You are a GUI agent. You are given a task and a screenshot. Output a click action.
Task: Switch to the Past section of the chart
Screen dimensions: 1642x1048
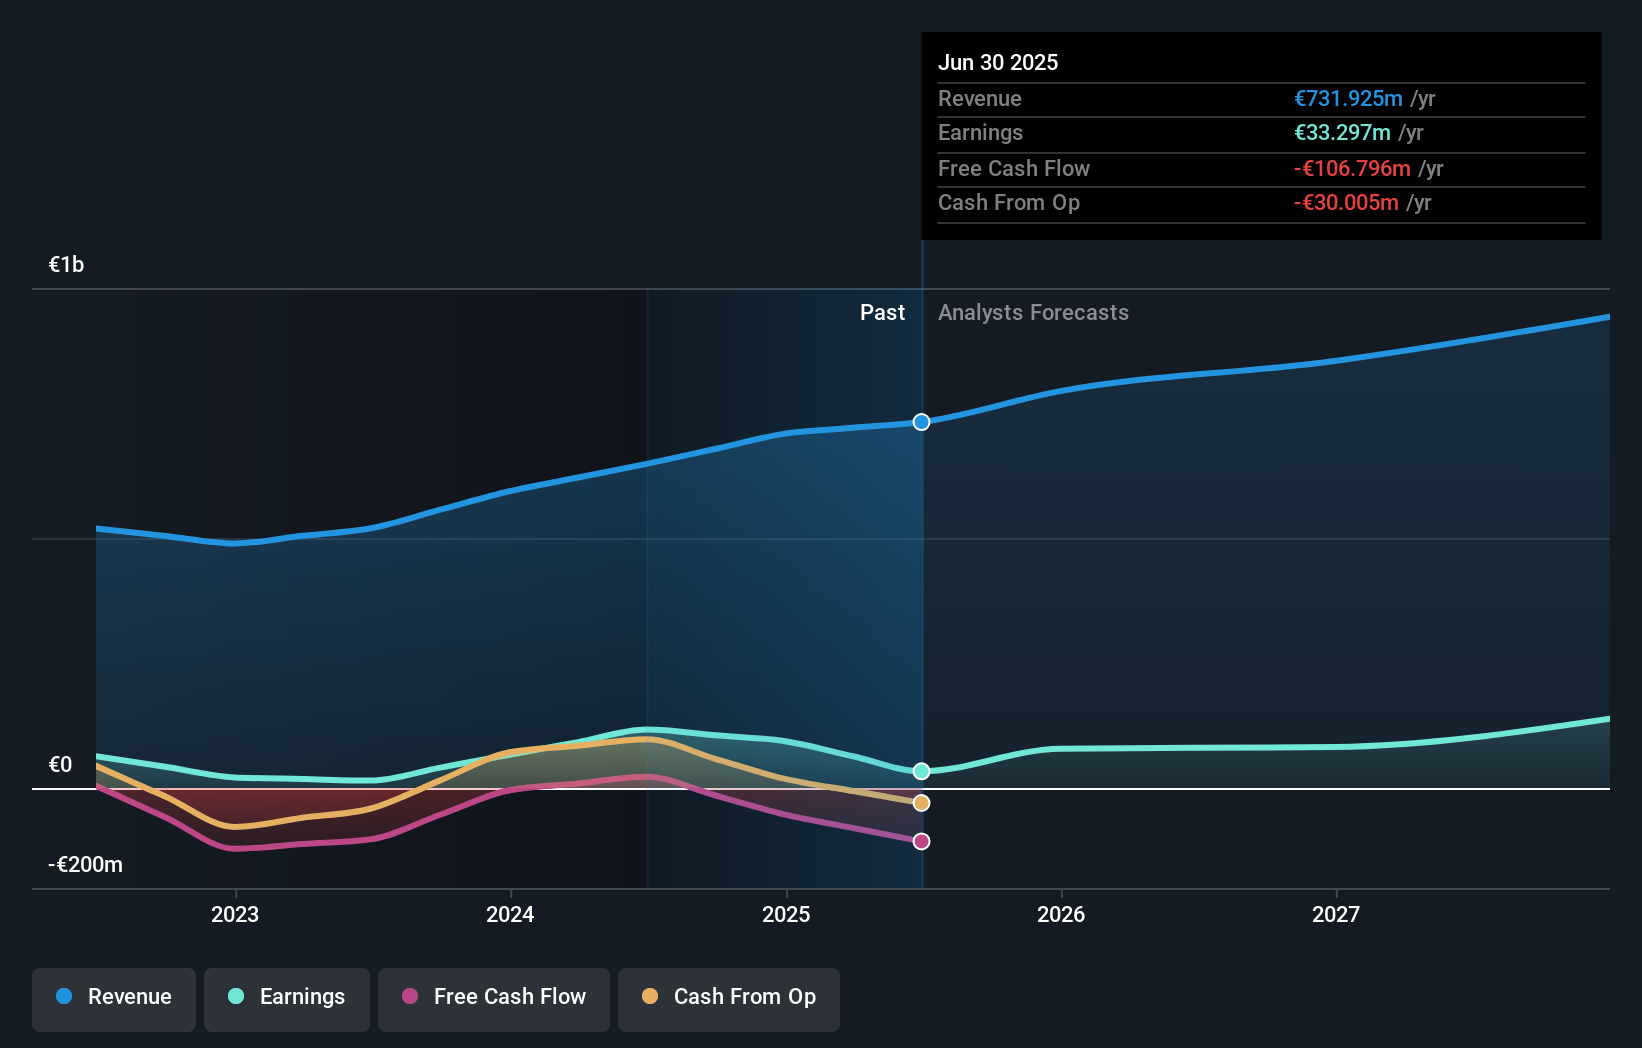point(882,312)
